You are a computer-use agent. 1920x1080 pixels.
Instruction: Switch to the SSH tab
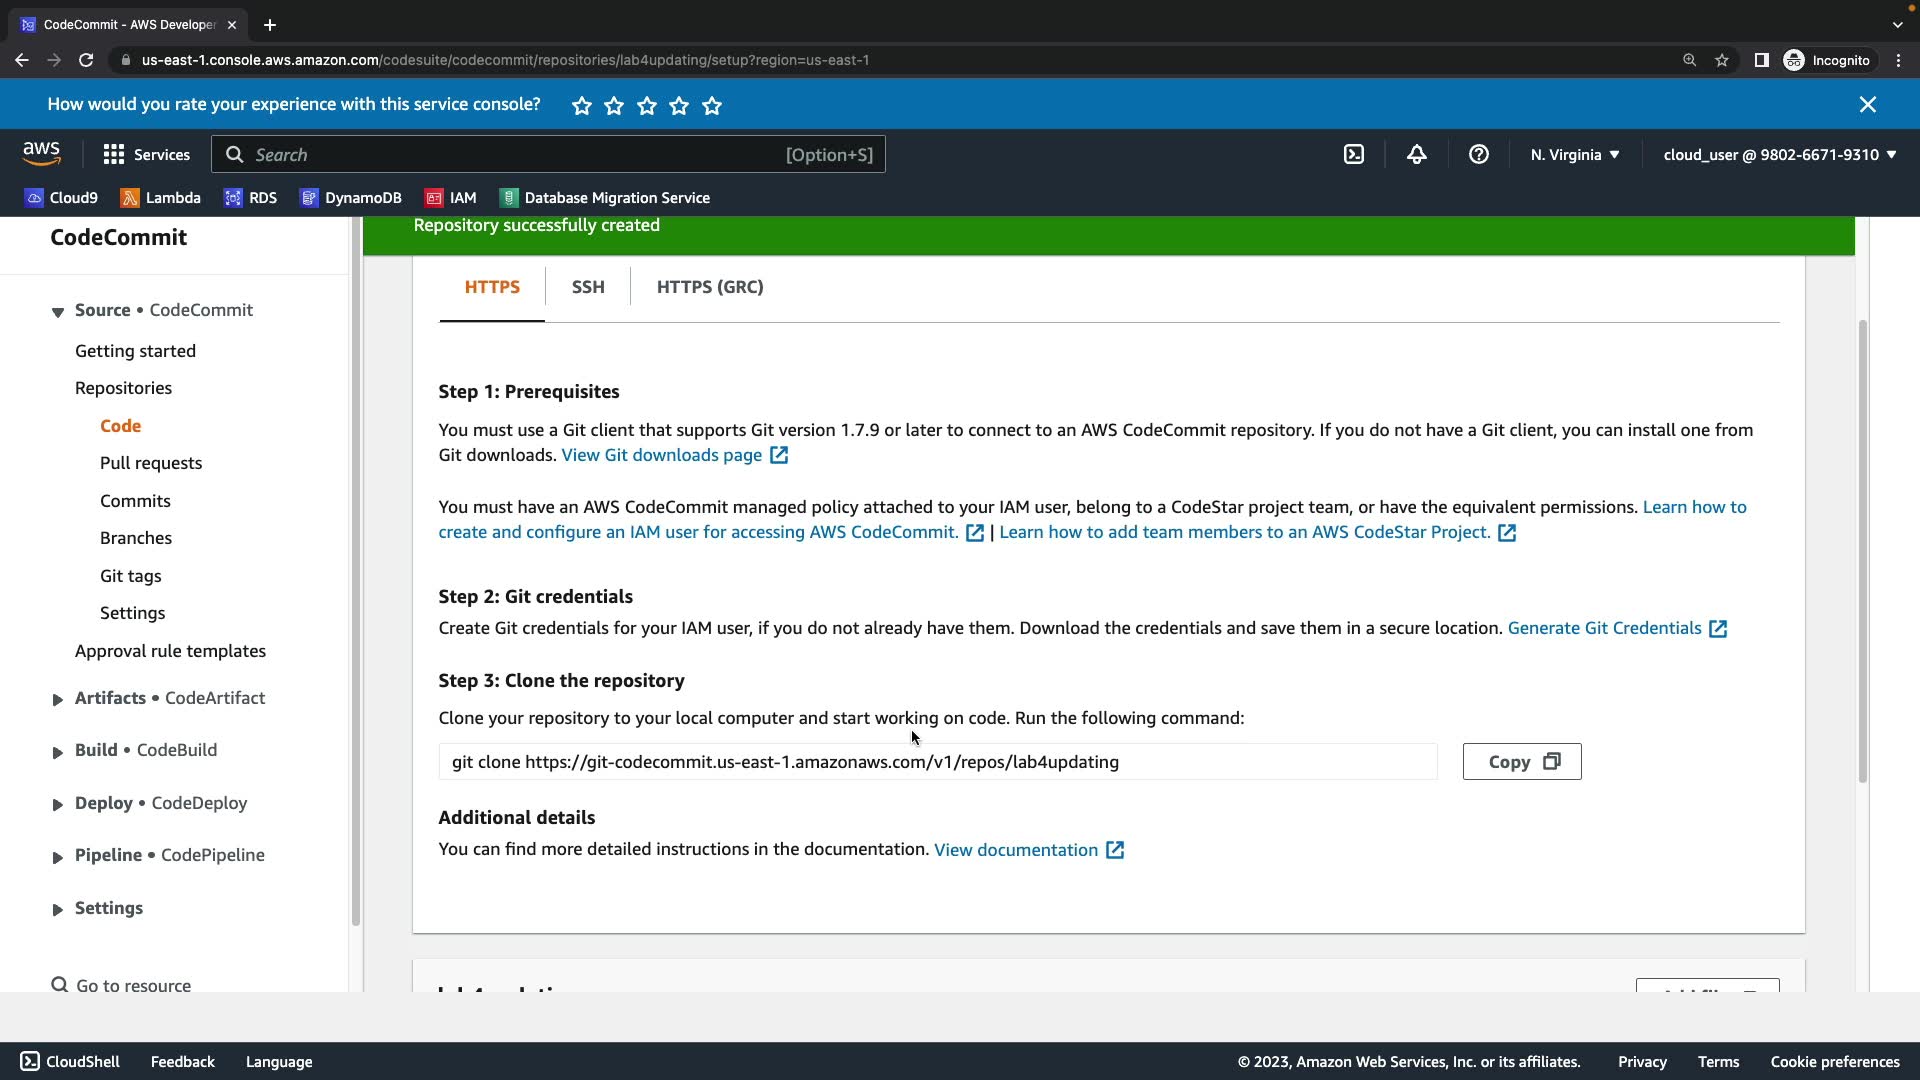coord(588,287)
